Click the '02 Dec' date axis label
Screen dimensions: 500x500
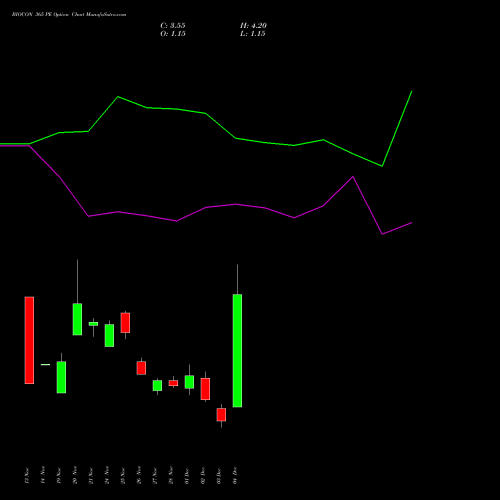[203, 476]
